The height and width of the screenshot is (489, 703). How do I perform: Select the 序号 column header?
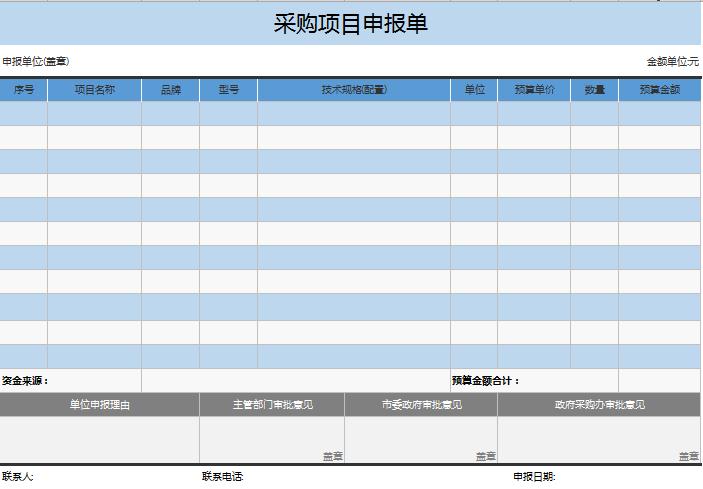24,90
